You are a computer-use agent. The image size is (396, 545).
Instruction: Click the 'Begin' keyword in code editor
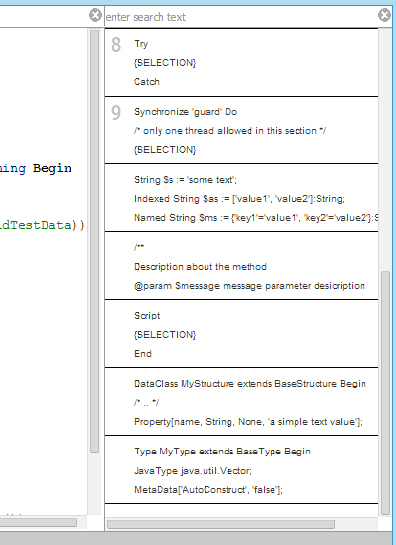(x=52, y=169)
